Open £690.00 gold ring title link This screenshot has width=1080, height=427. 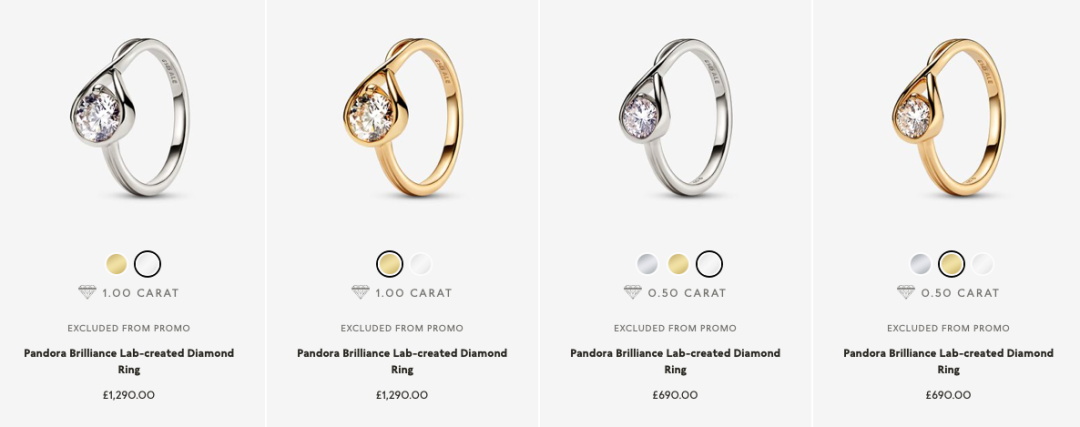pos(948,361)
